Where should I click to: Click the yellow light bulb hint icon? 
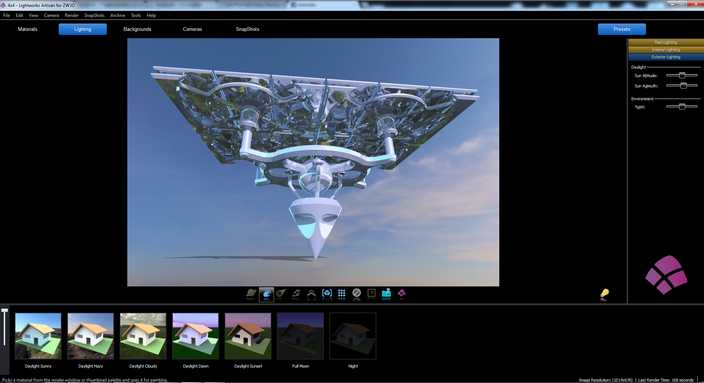tap(604, 294)
